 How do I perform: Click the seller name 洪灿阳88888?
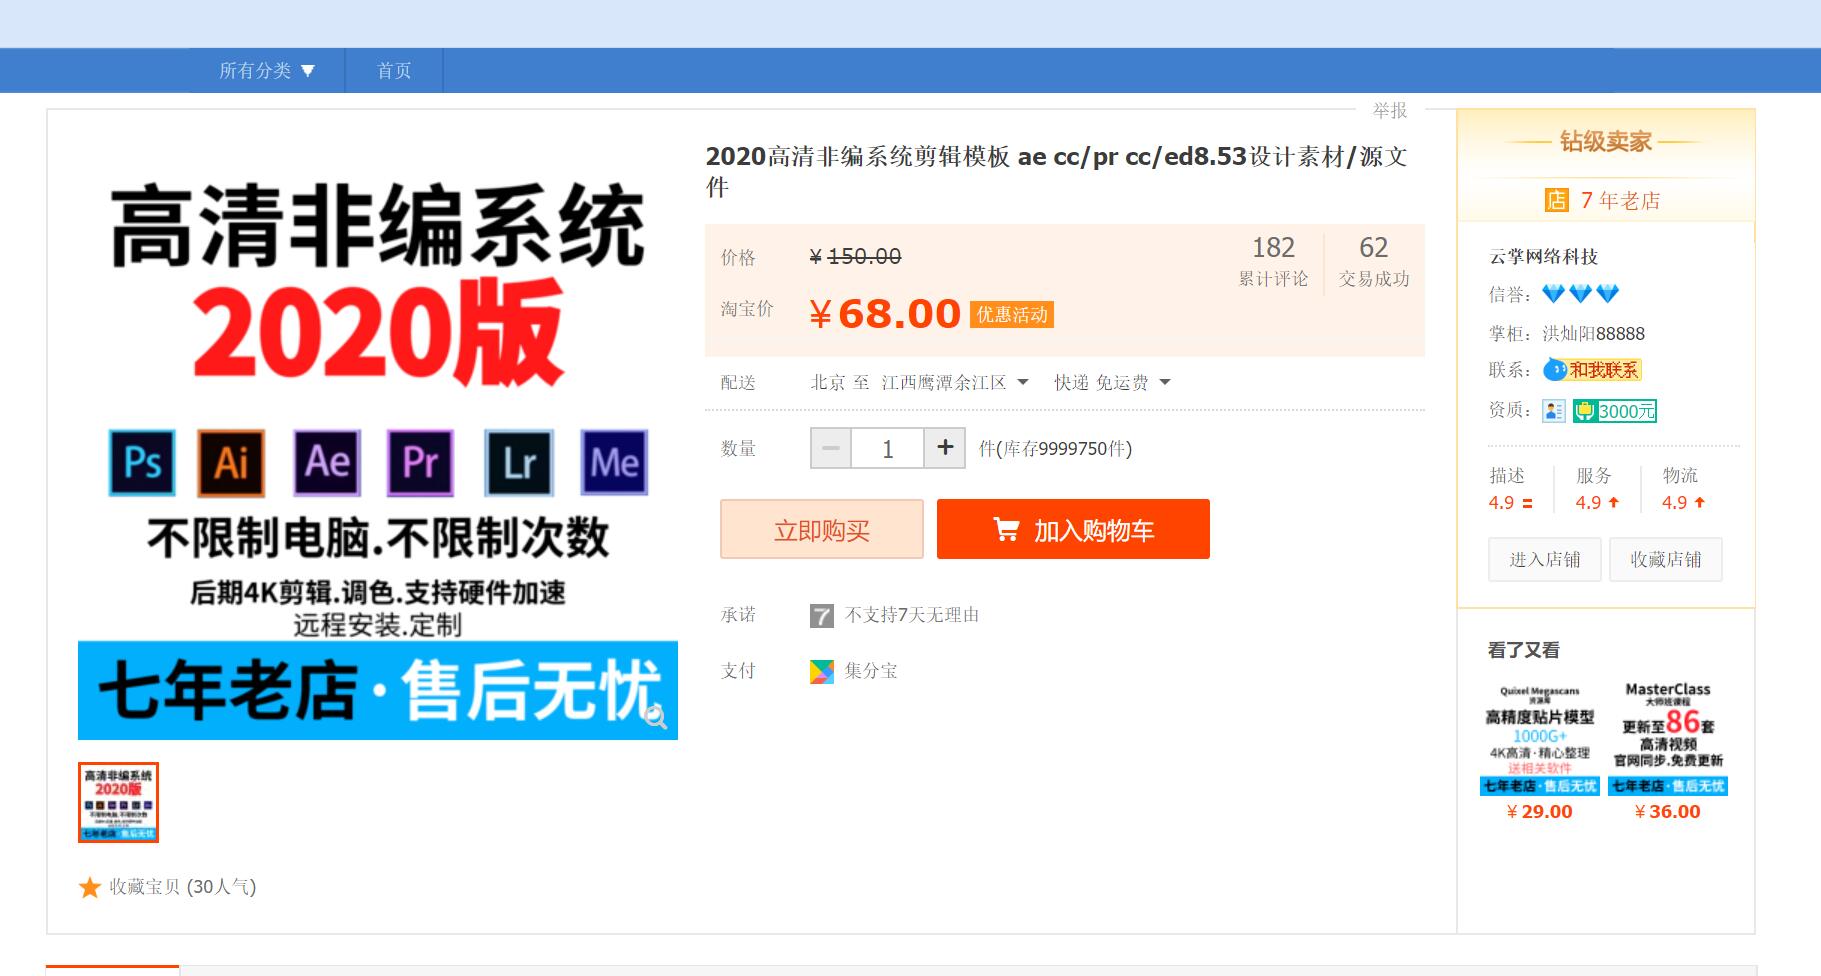(1594, 333)
